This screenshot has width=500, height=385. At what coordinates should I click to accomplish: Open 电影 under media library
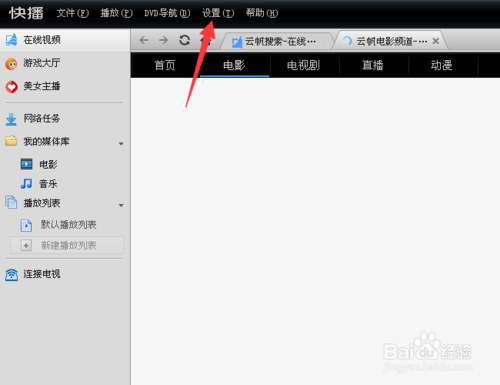(x=48, y=164)
